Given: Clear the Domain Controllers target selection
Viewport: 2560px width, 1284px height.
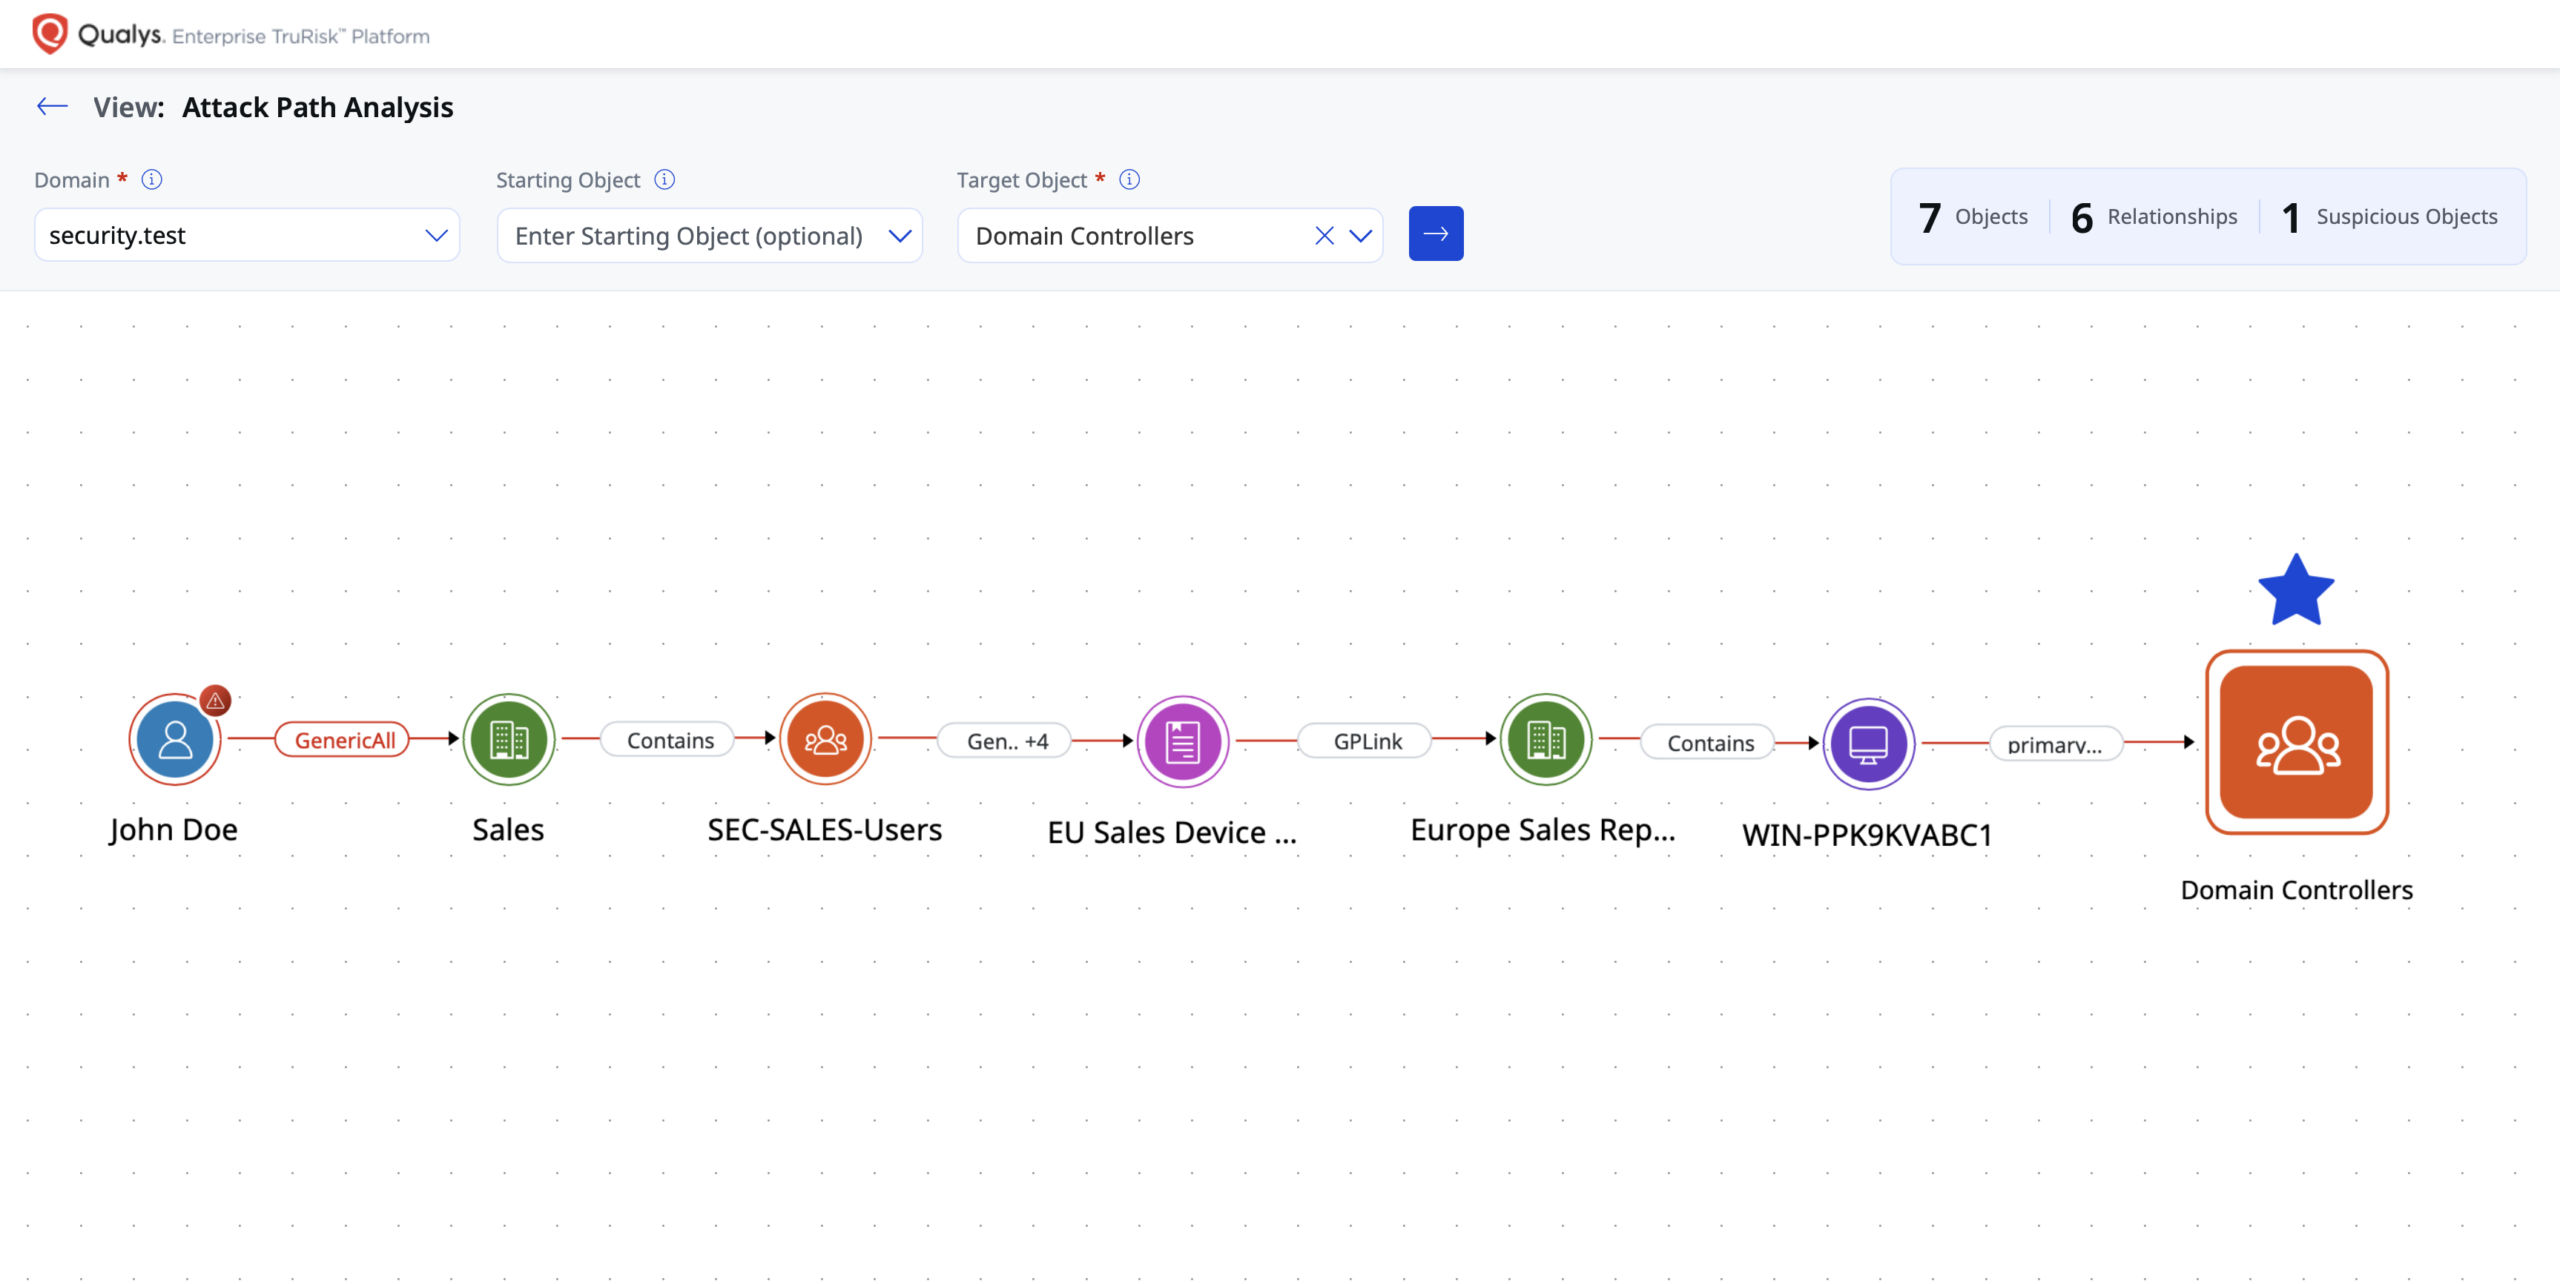Looking at the screenshot, I should 1324,236.
